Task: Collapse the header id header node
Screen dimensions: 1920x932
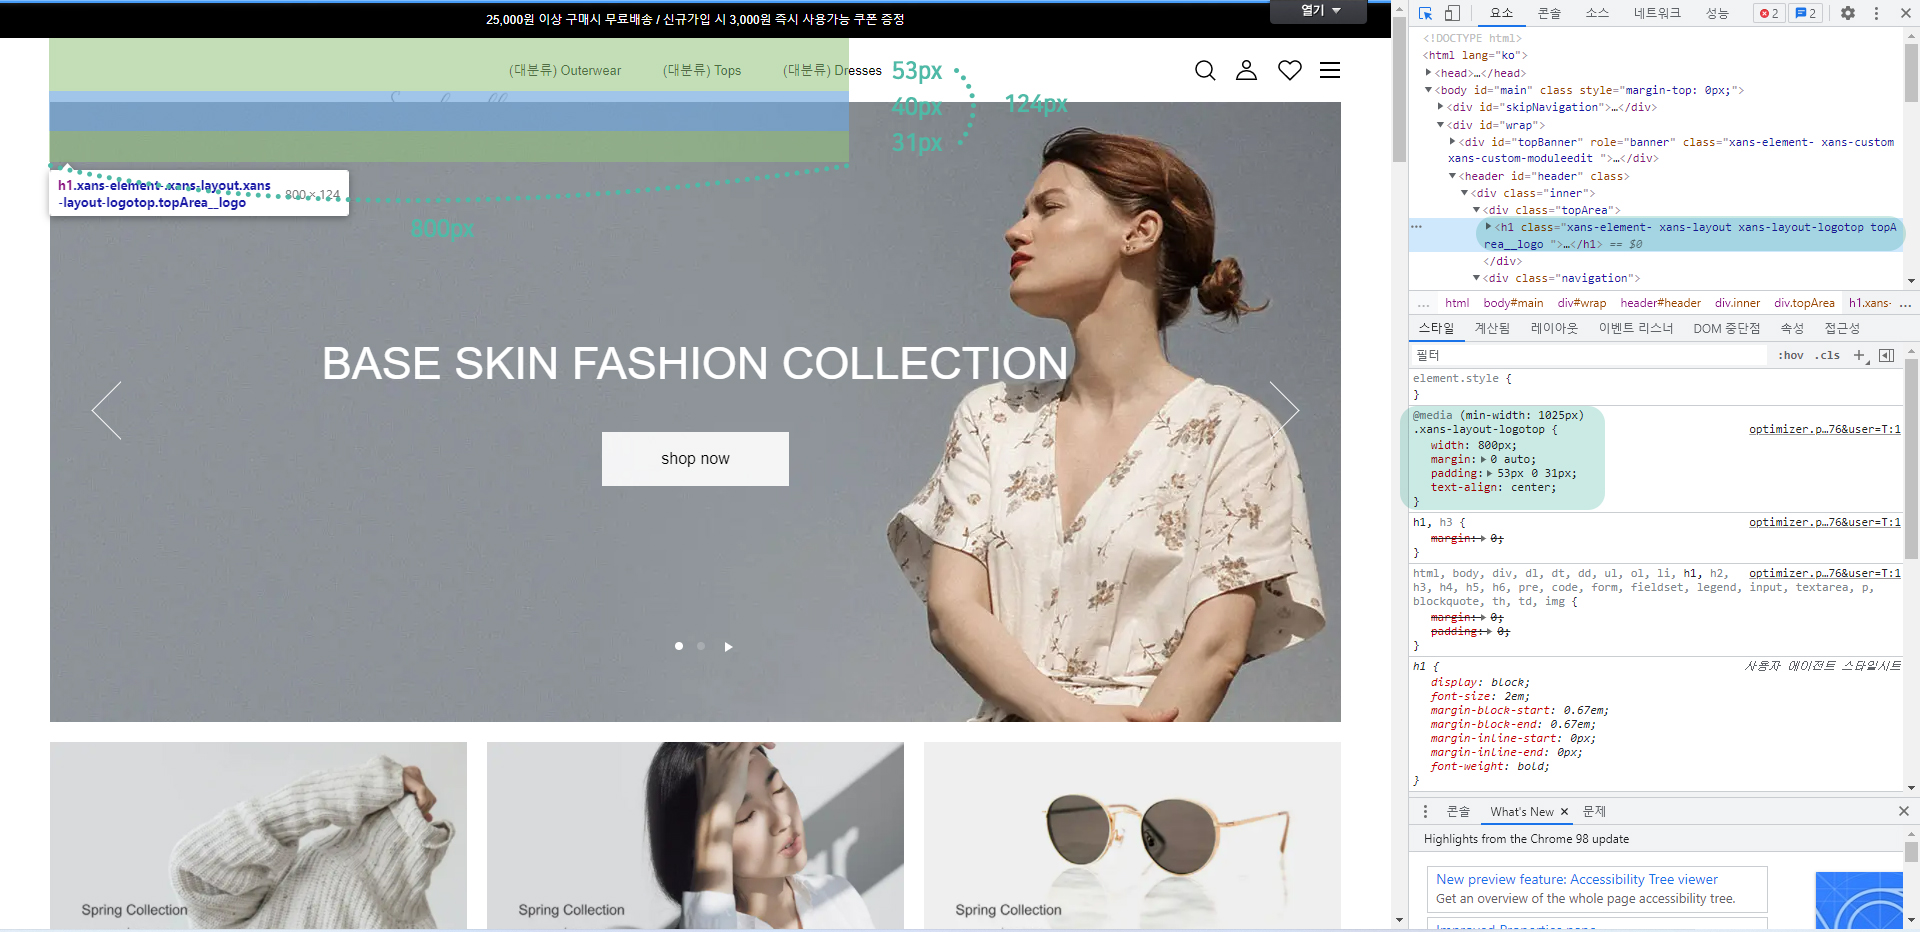Action: click(1453, 176)
